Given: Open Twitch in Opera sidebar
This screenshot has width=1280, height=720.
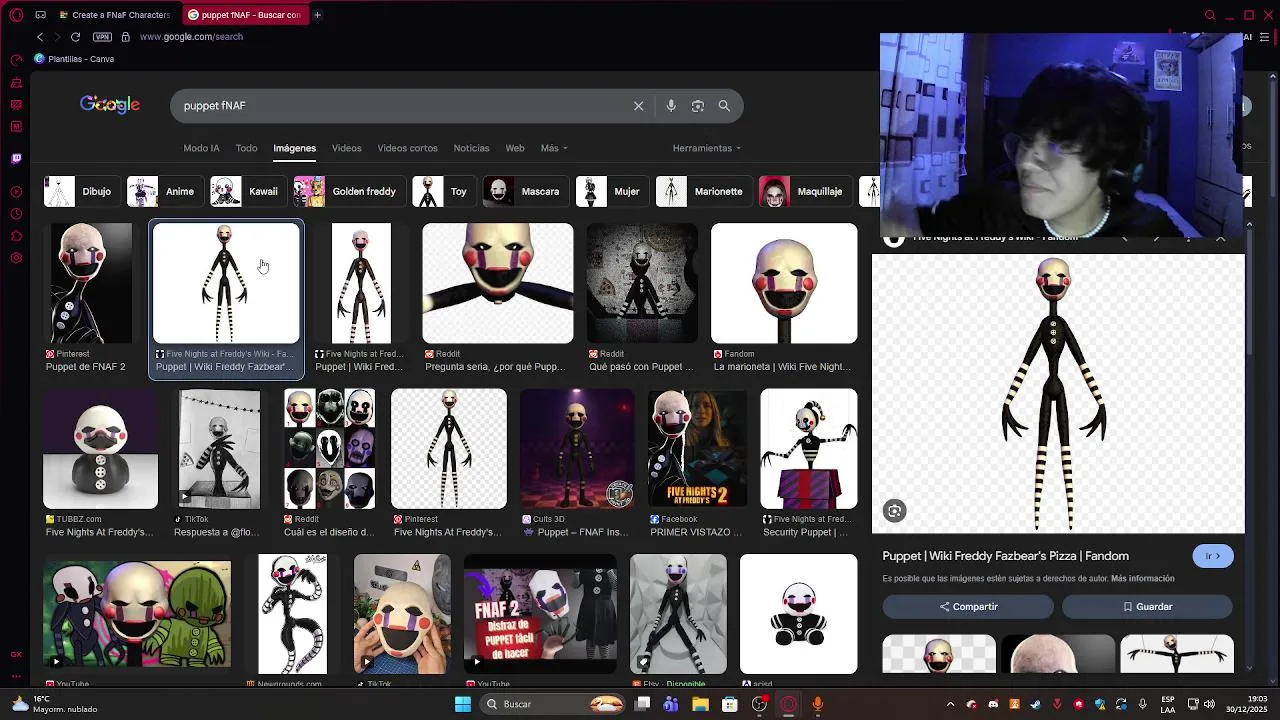Looking at the screenshot, I should (16, 158).
